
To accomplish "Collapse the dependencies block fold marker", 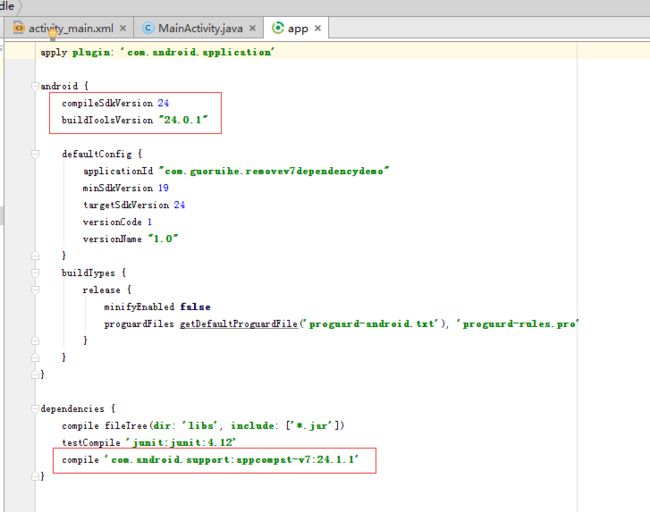I will tap(35, 409).
